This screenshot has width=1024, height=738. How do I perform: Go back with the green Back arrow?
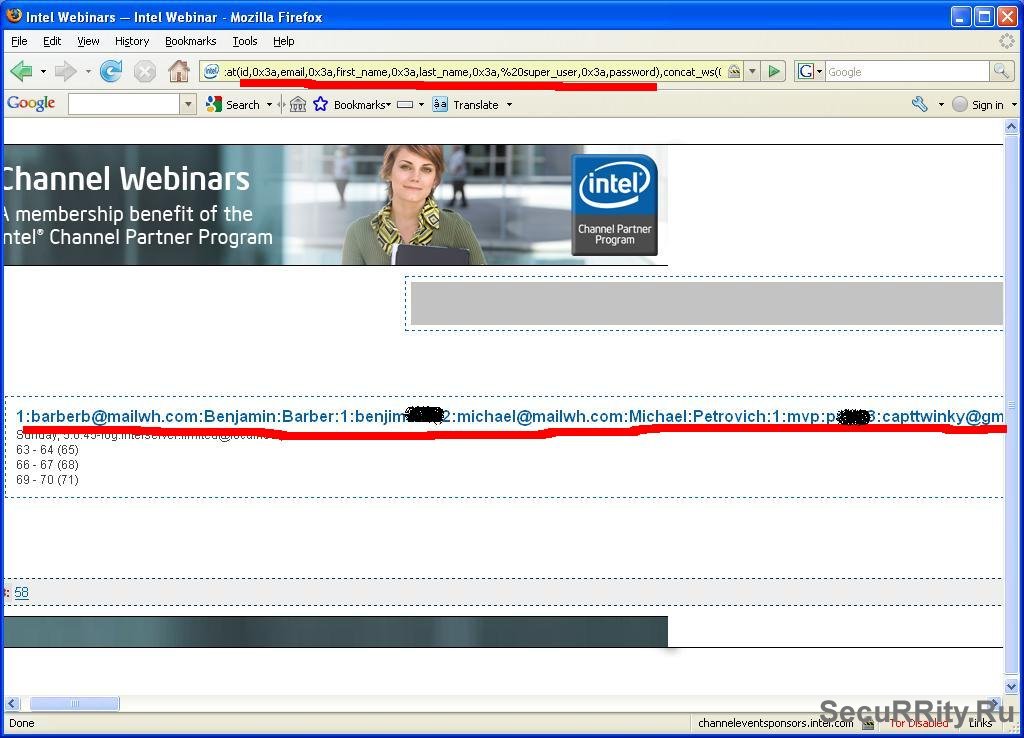coord(22,71)
